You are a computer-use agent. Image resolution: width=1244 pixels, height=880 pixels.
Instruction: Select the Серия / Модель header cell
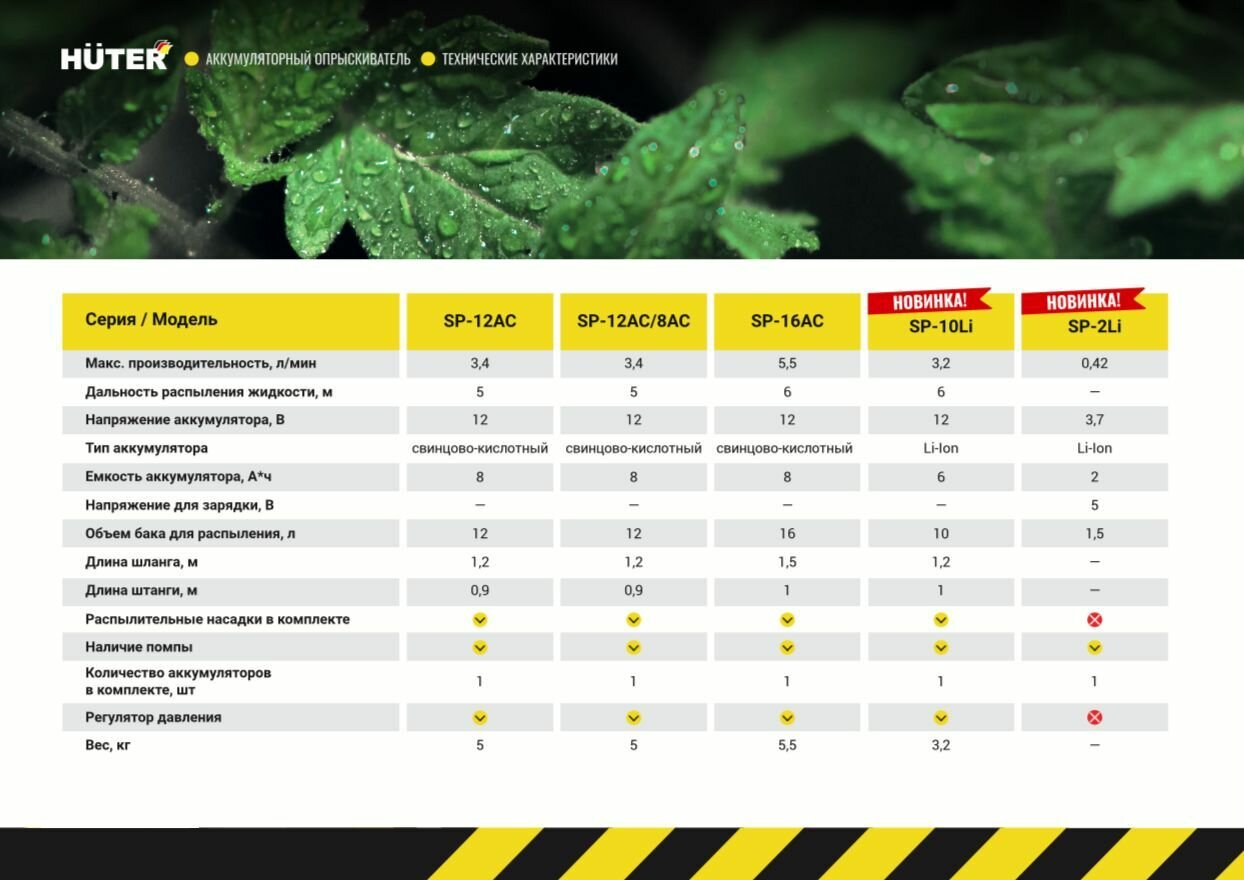[x=231, y=321]
